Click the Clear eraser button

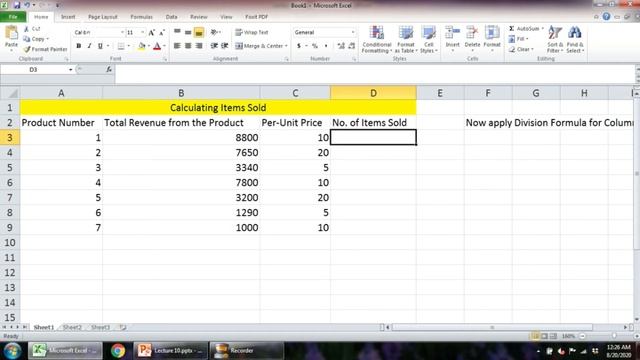click(x=521, y=49)
